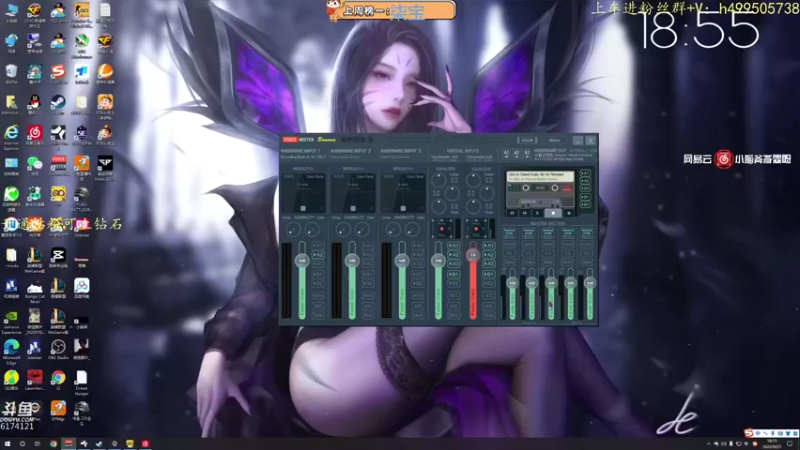Click Comp knob on Hardware Input 1
Screen dimensions: 800x450
click(x=293, y=230)
